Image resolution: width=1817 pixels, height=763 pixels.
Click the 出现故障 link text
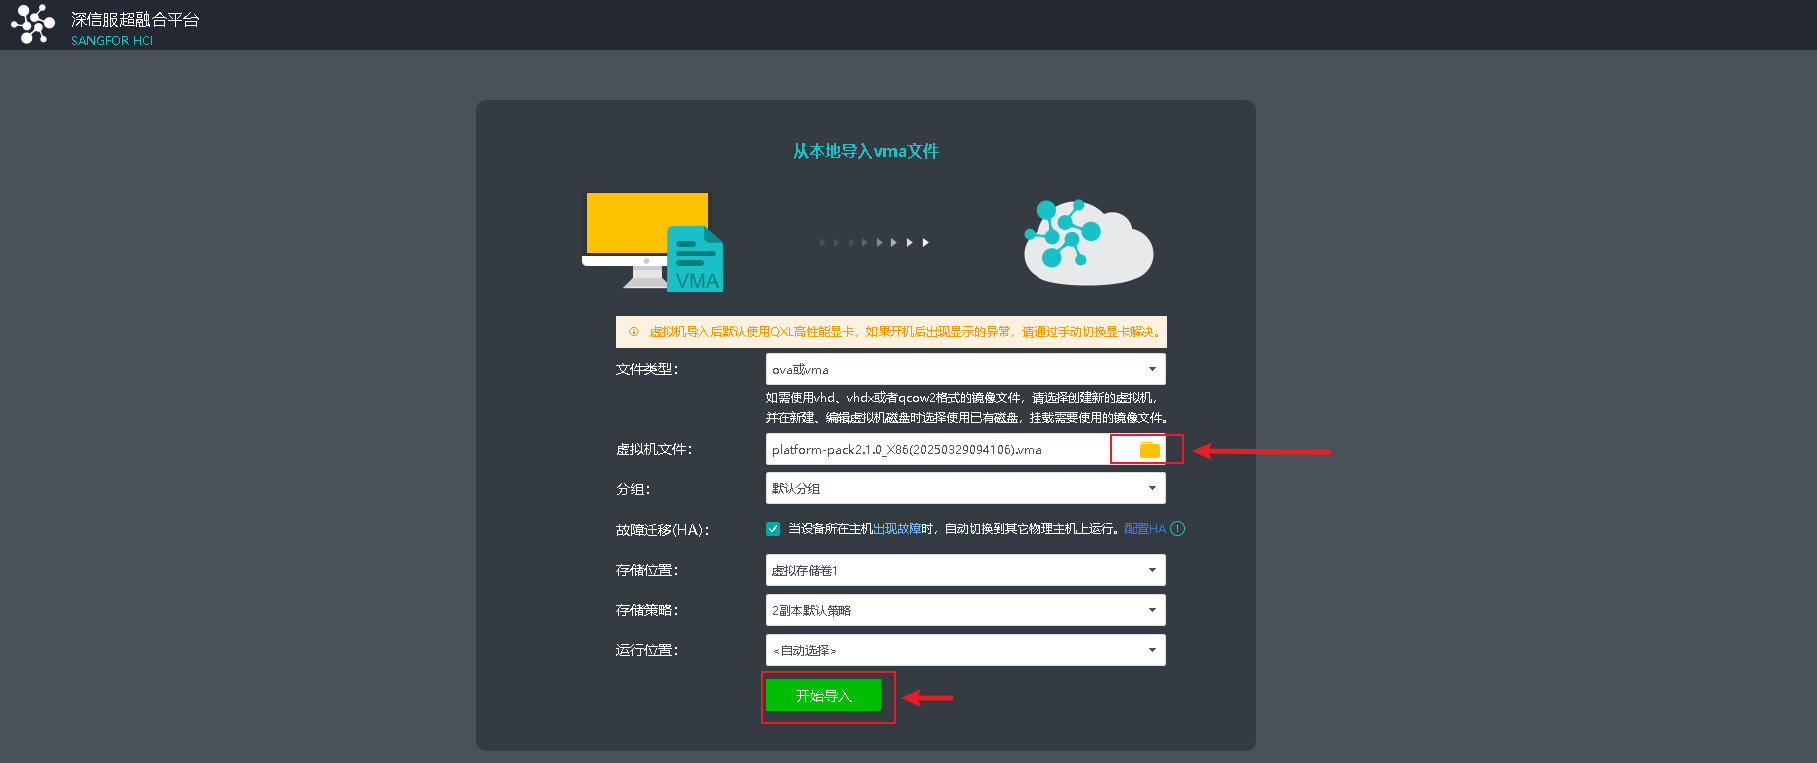[897, 529]
